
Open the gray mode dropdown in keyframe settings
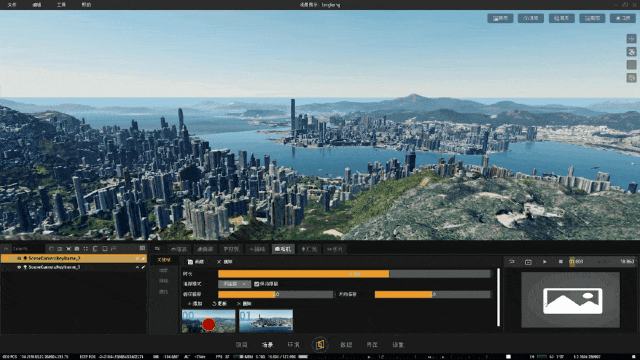[x=234, y=284]
